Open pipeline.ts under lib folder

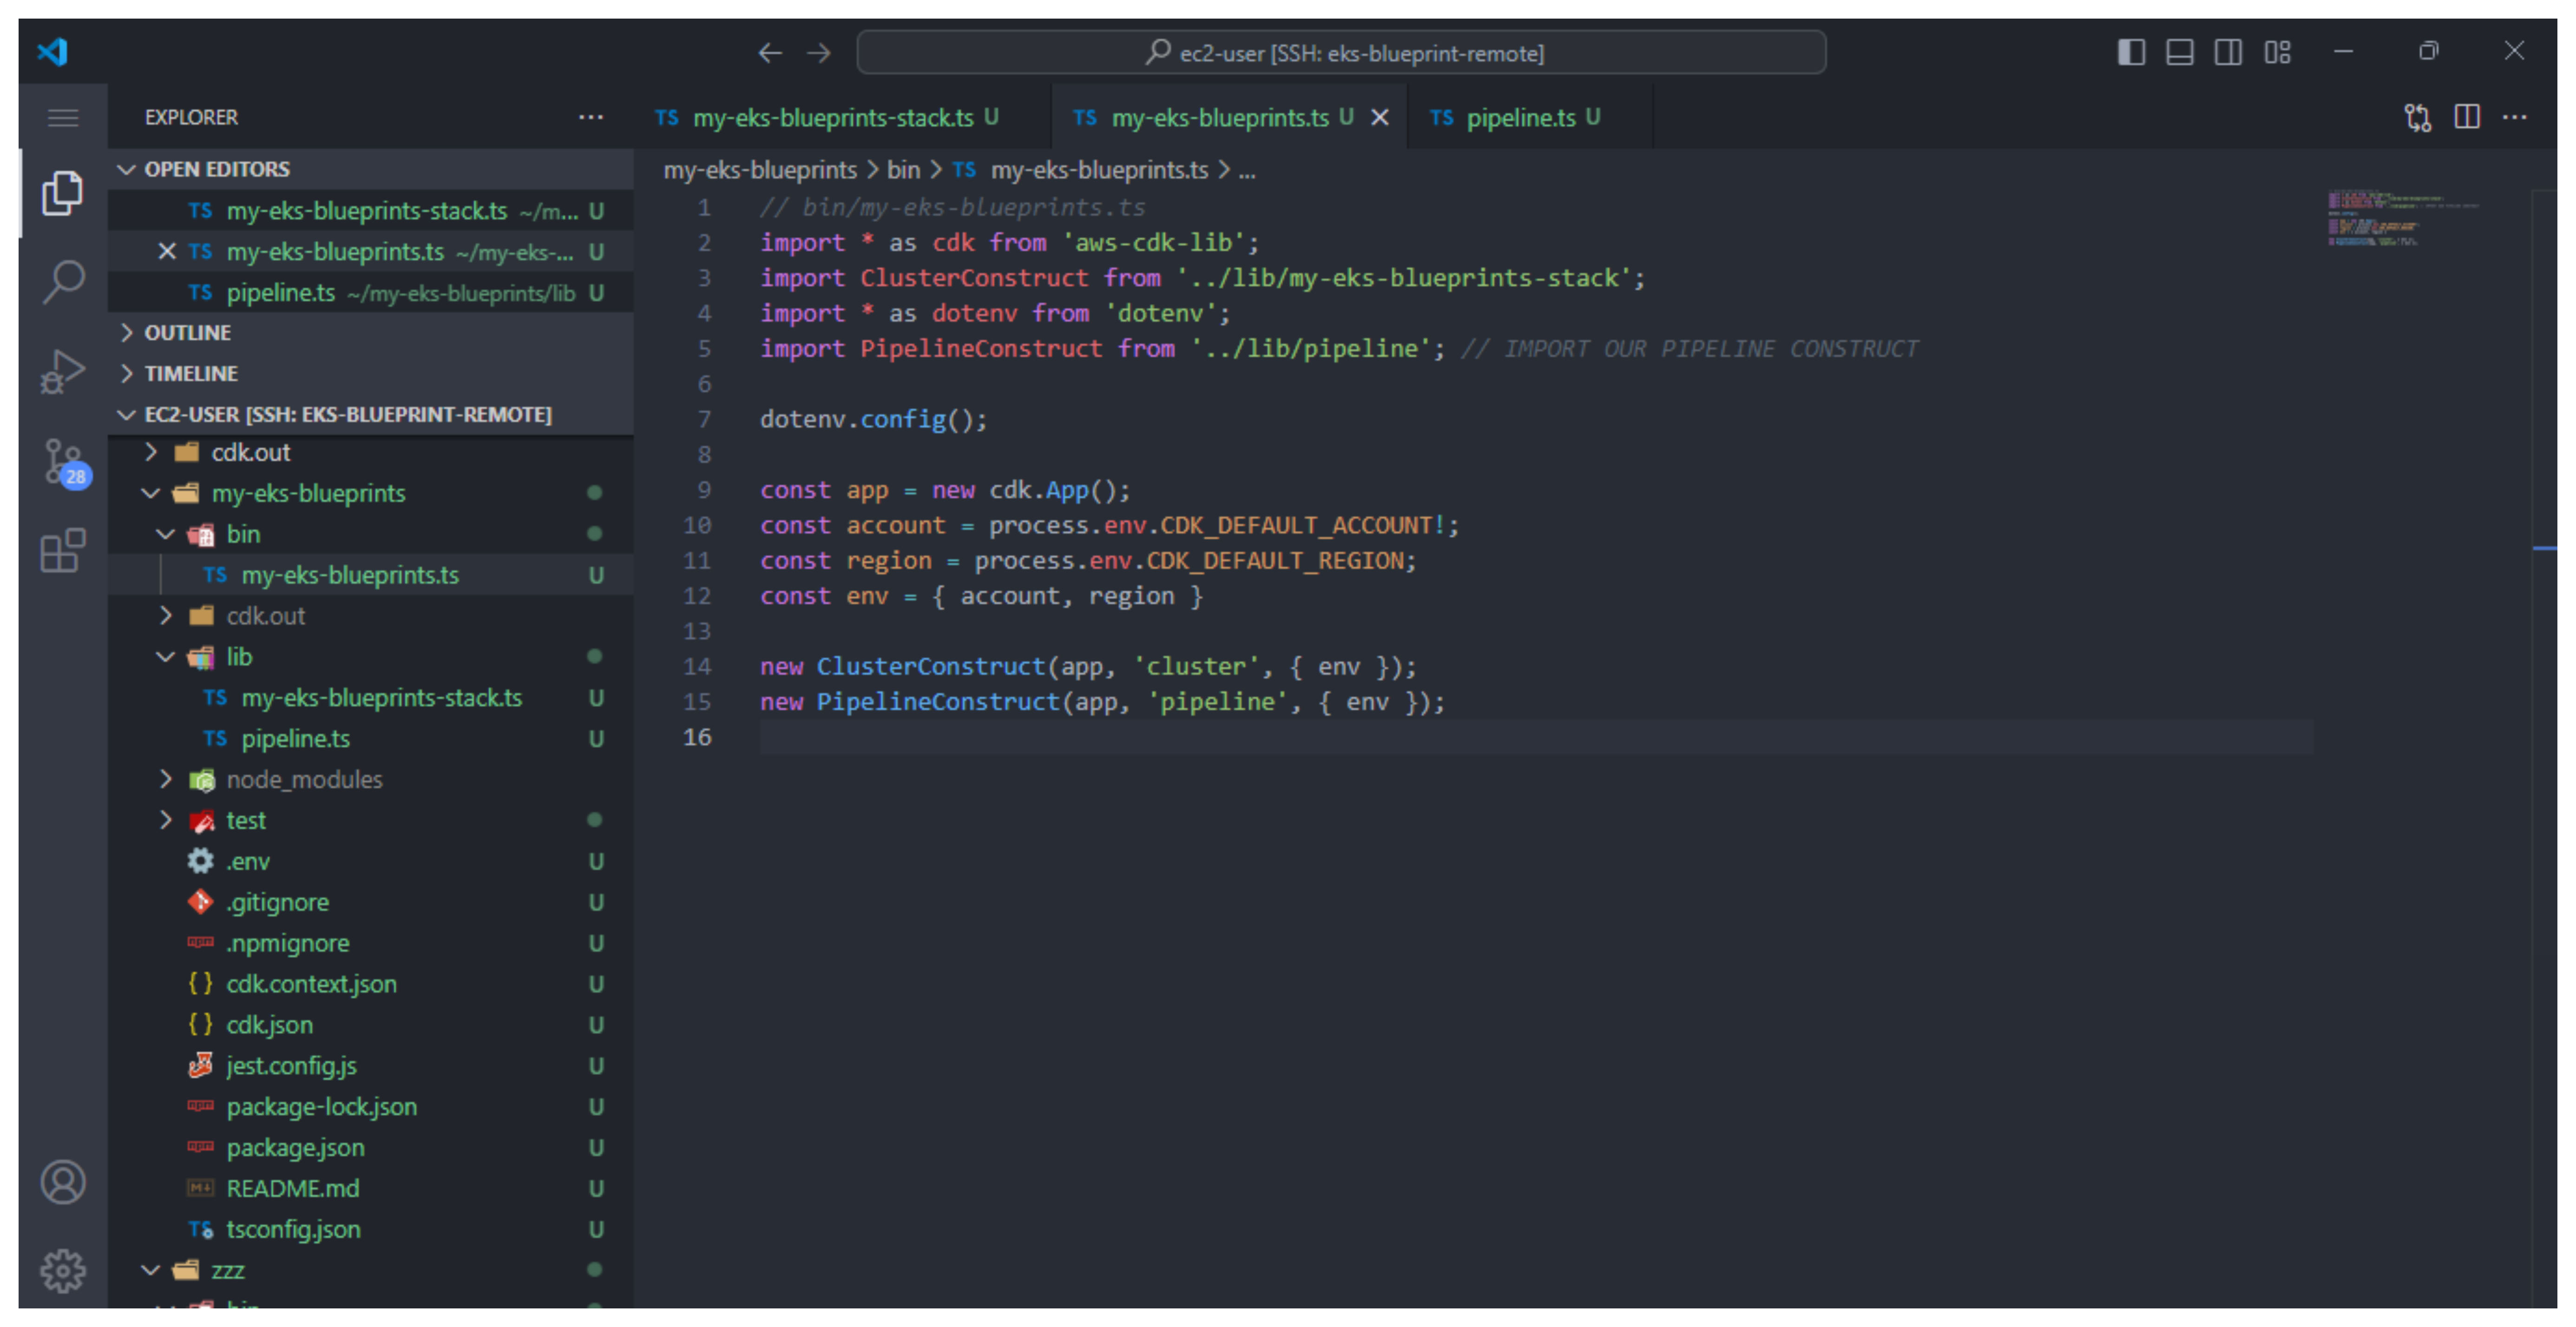pos(371,738)
